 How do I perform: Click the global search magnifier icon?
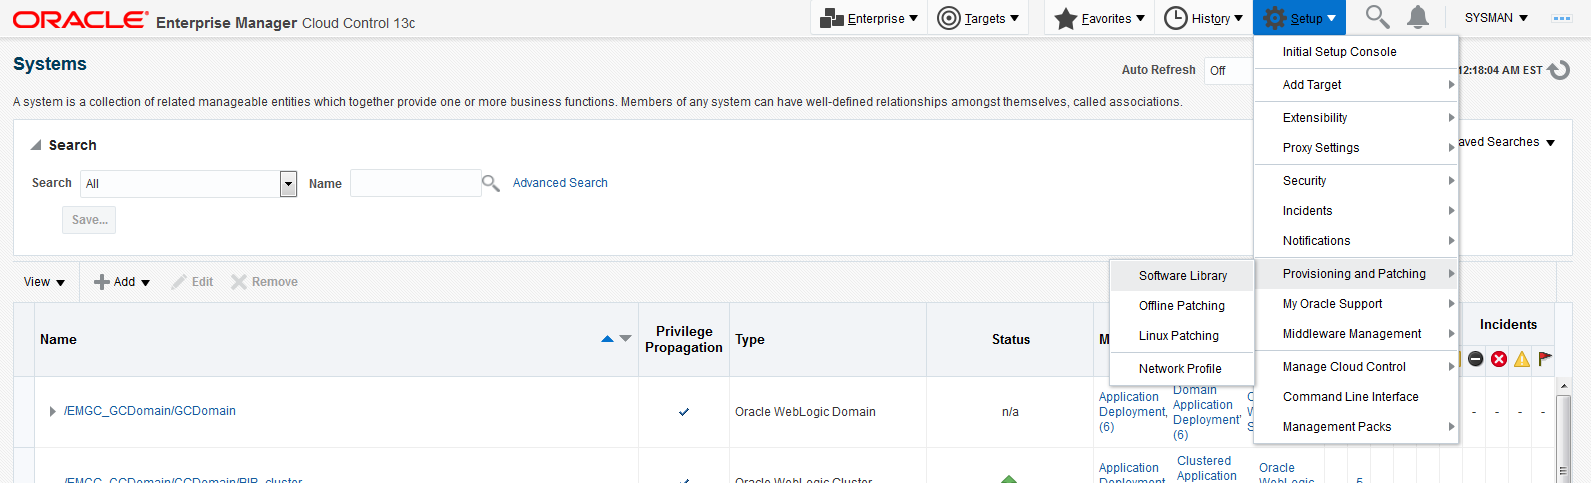pos(1377,17)
